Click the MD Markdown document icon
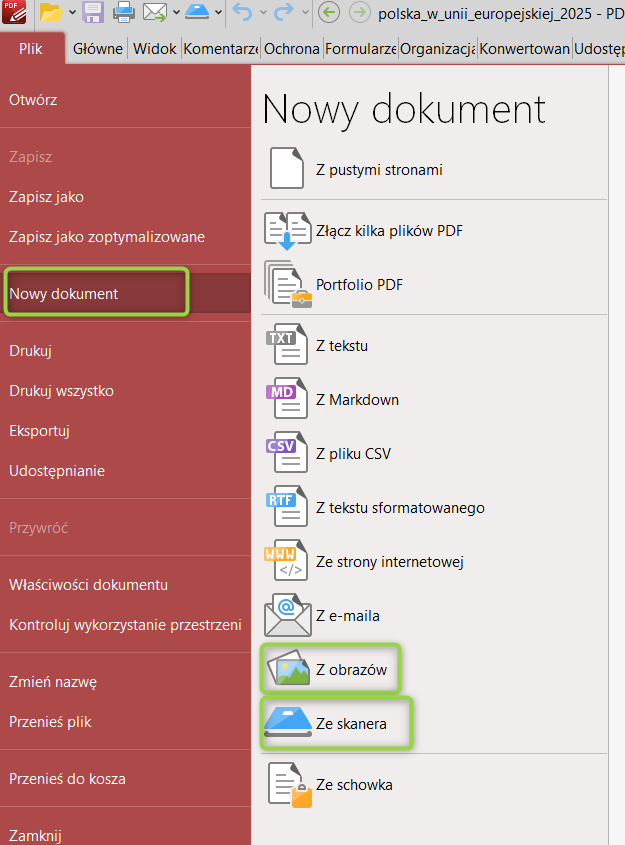 click(x=287, y=399)
